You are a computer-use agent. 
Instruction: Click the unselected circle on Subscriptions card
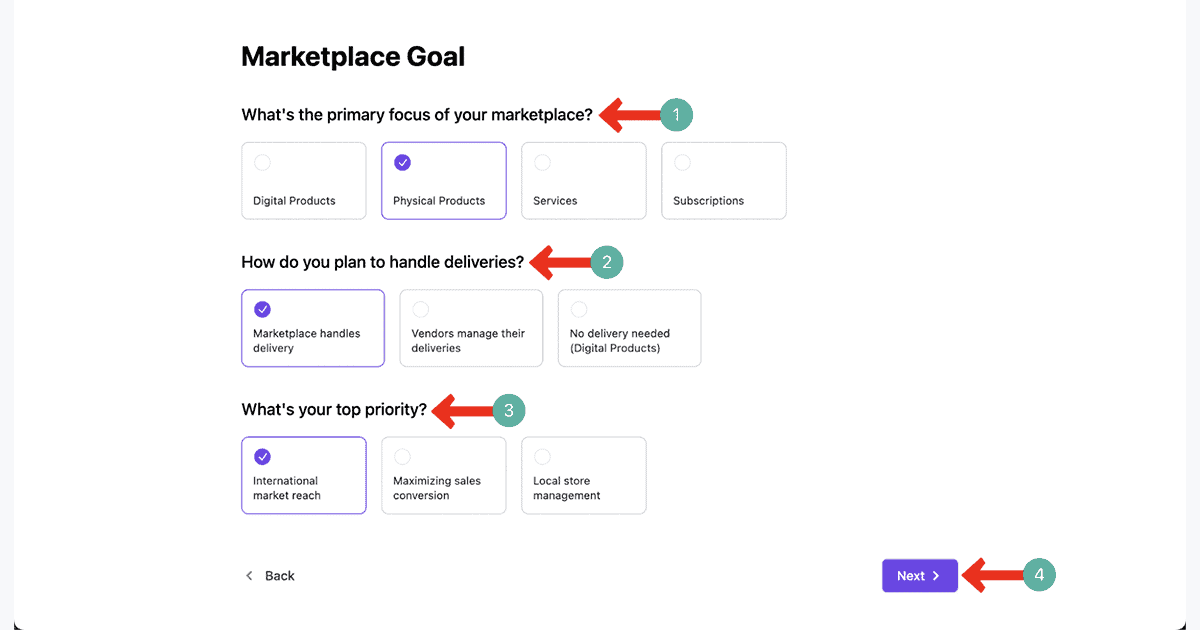point(681,161)
